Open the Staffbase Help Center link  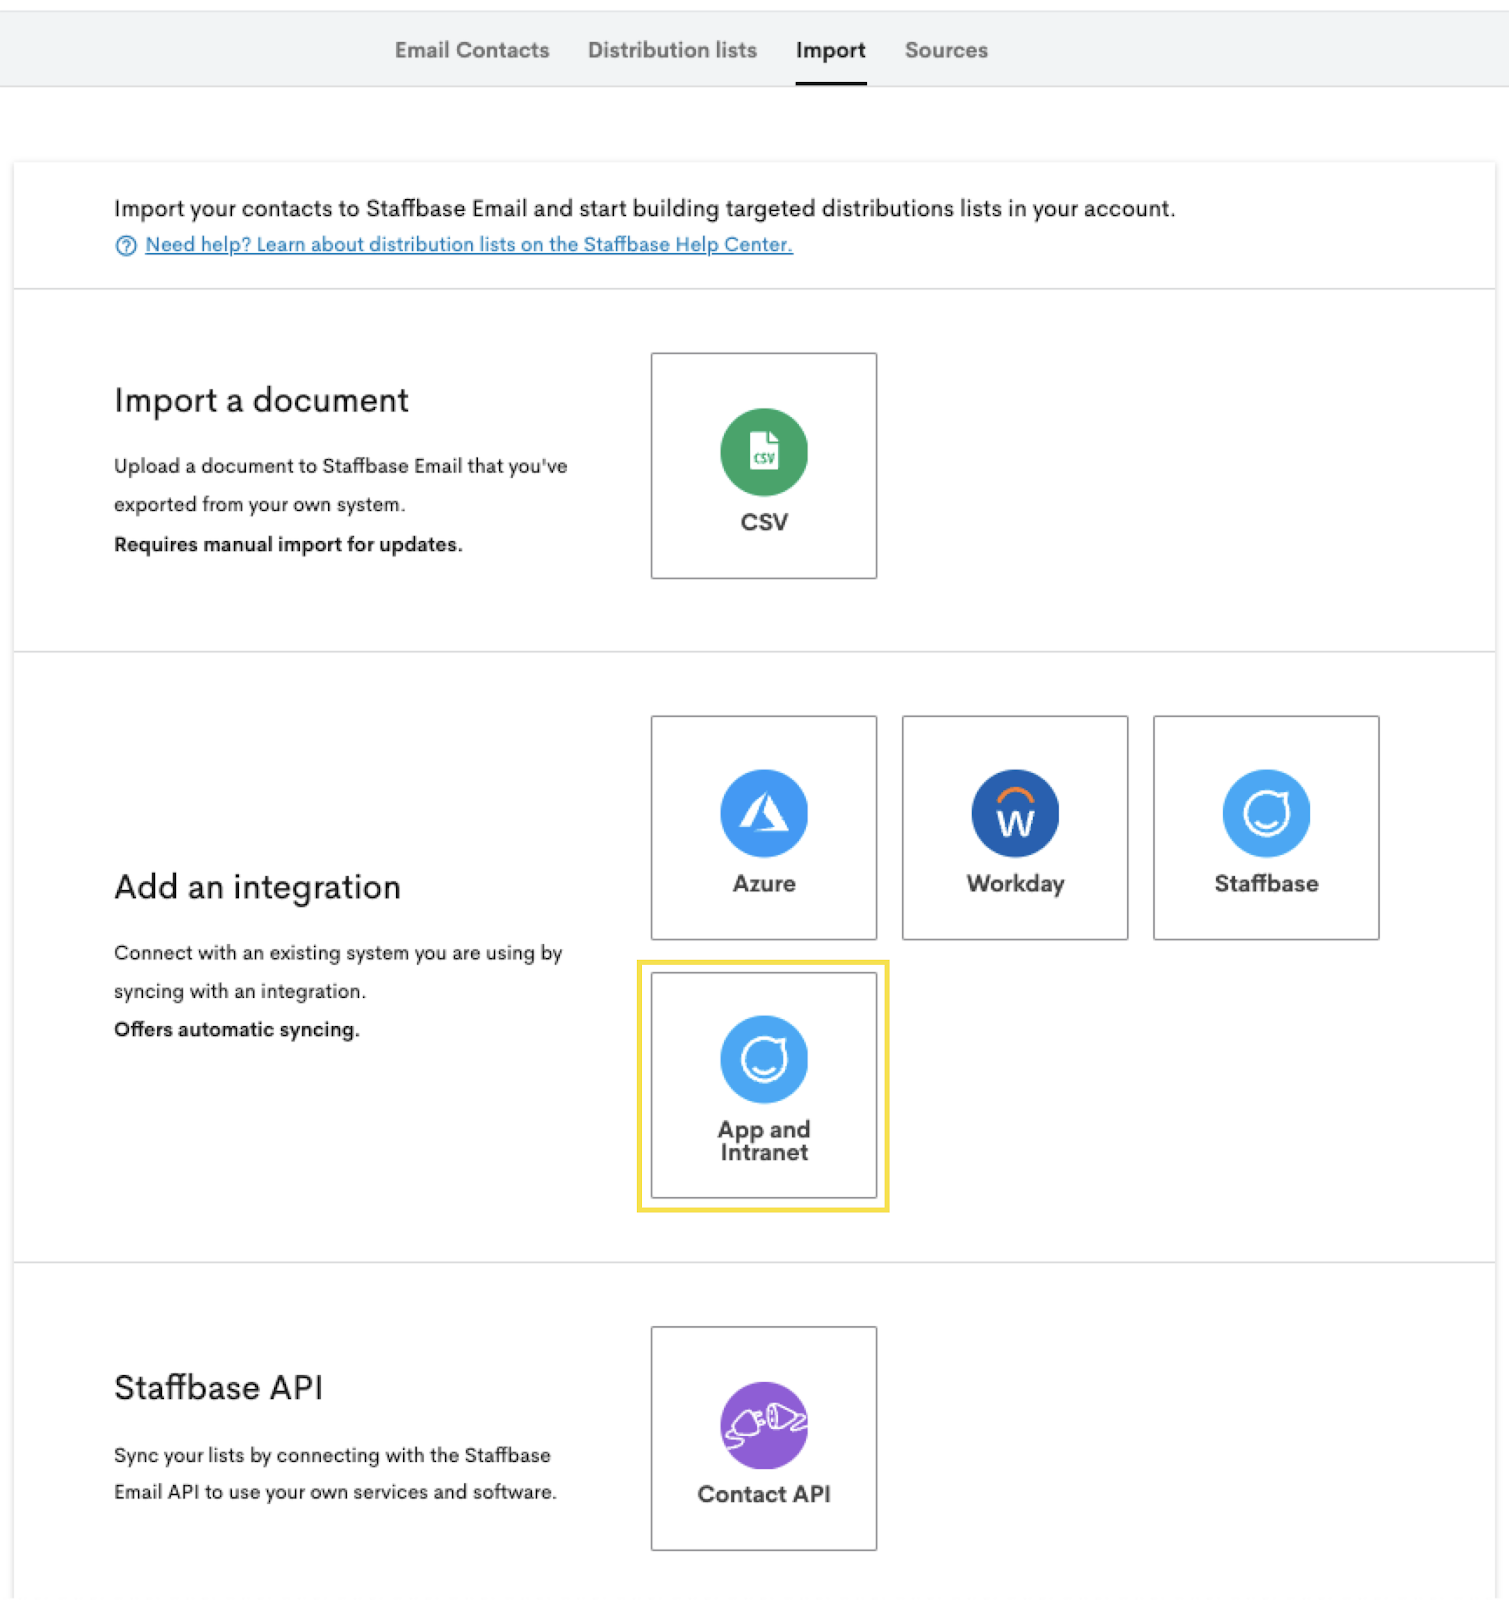pyautogui.click(x=469, y=245)
